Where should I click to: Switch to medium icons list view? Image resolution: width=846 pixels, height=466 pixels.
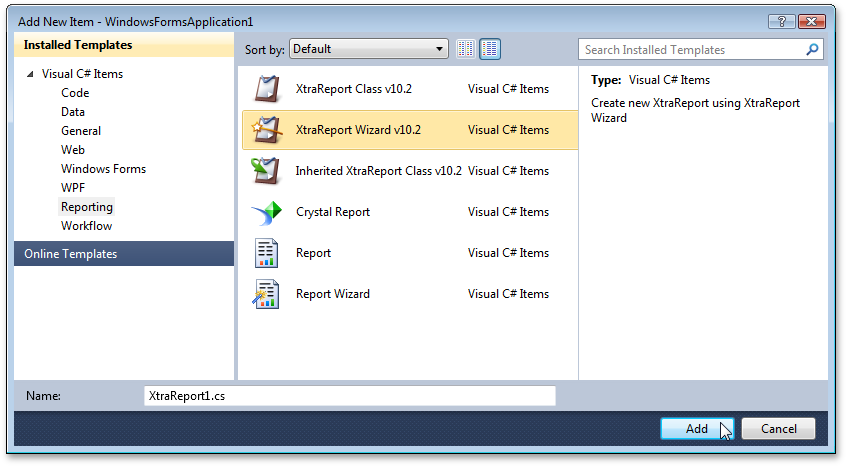490,49
